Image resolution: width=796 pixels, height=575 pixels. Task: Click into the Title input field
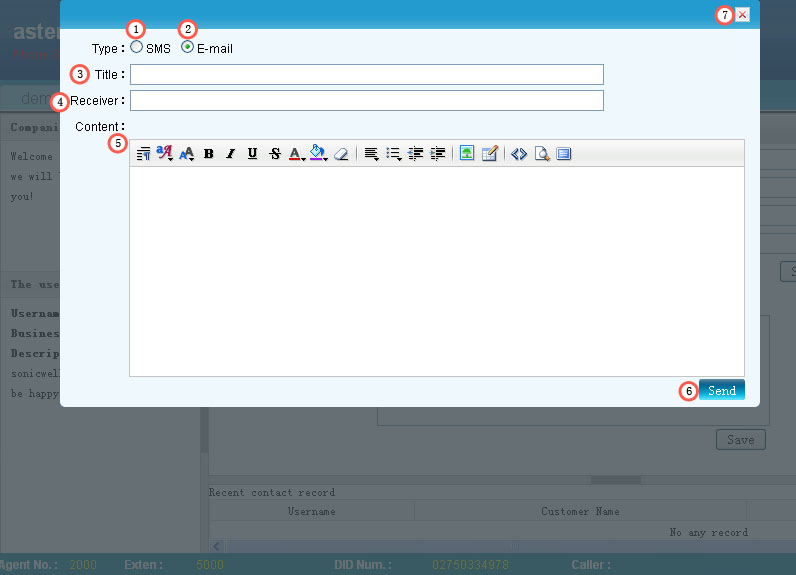click(367, 75)
